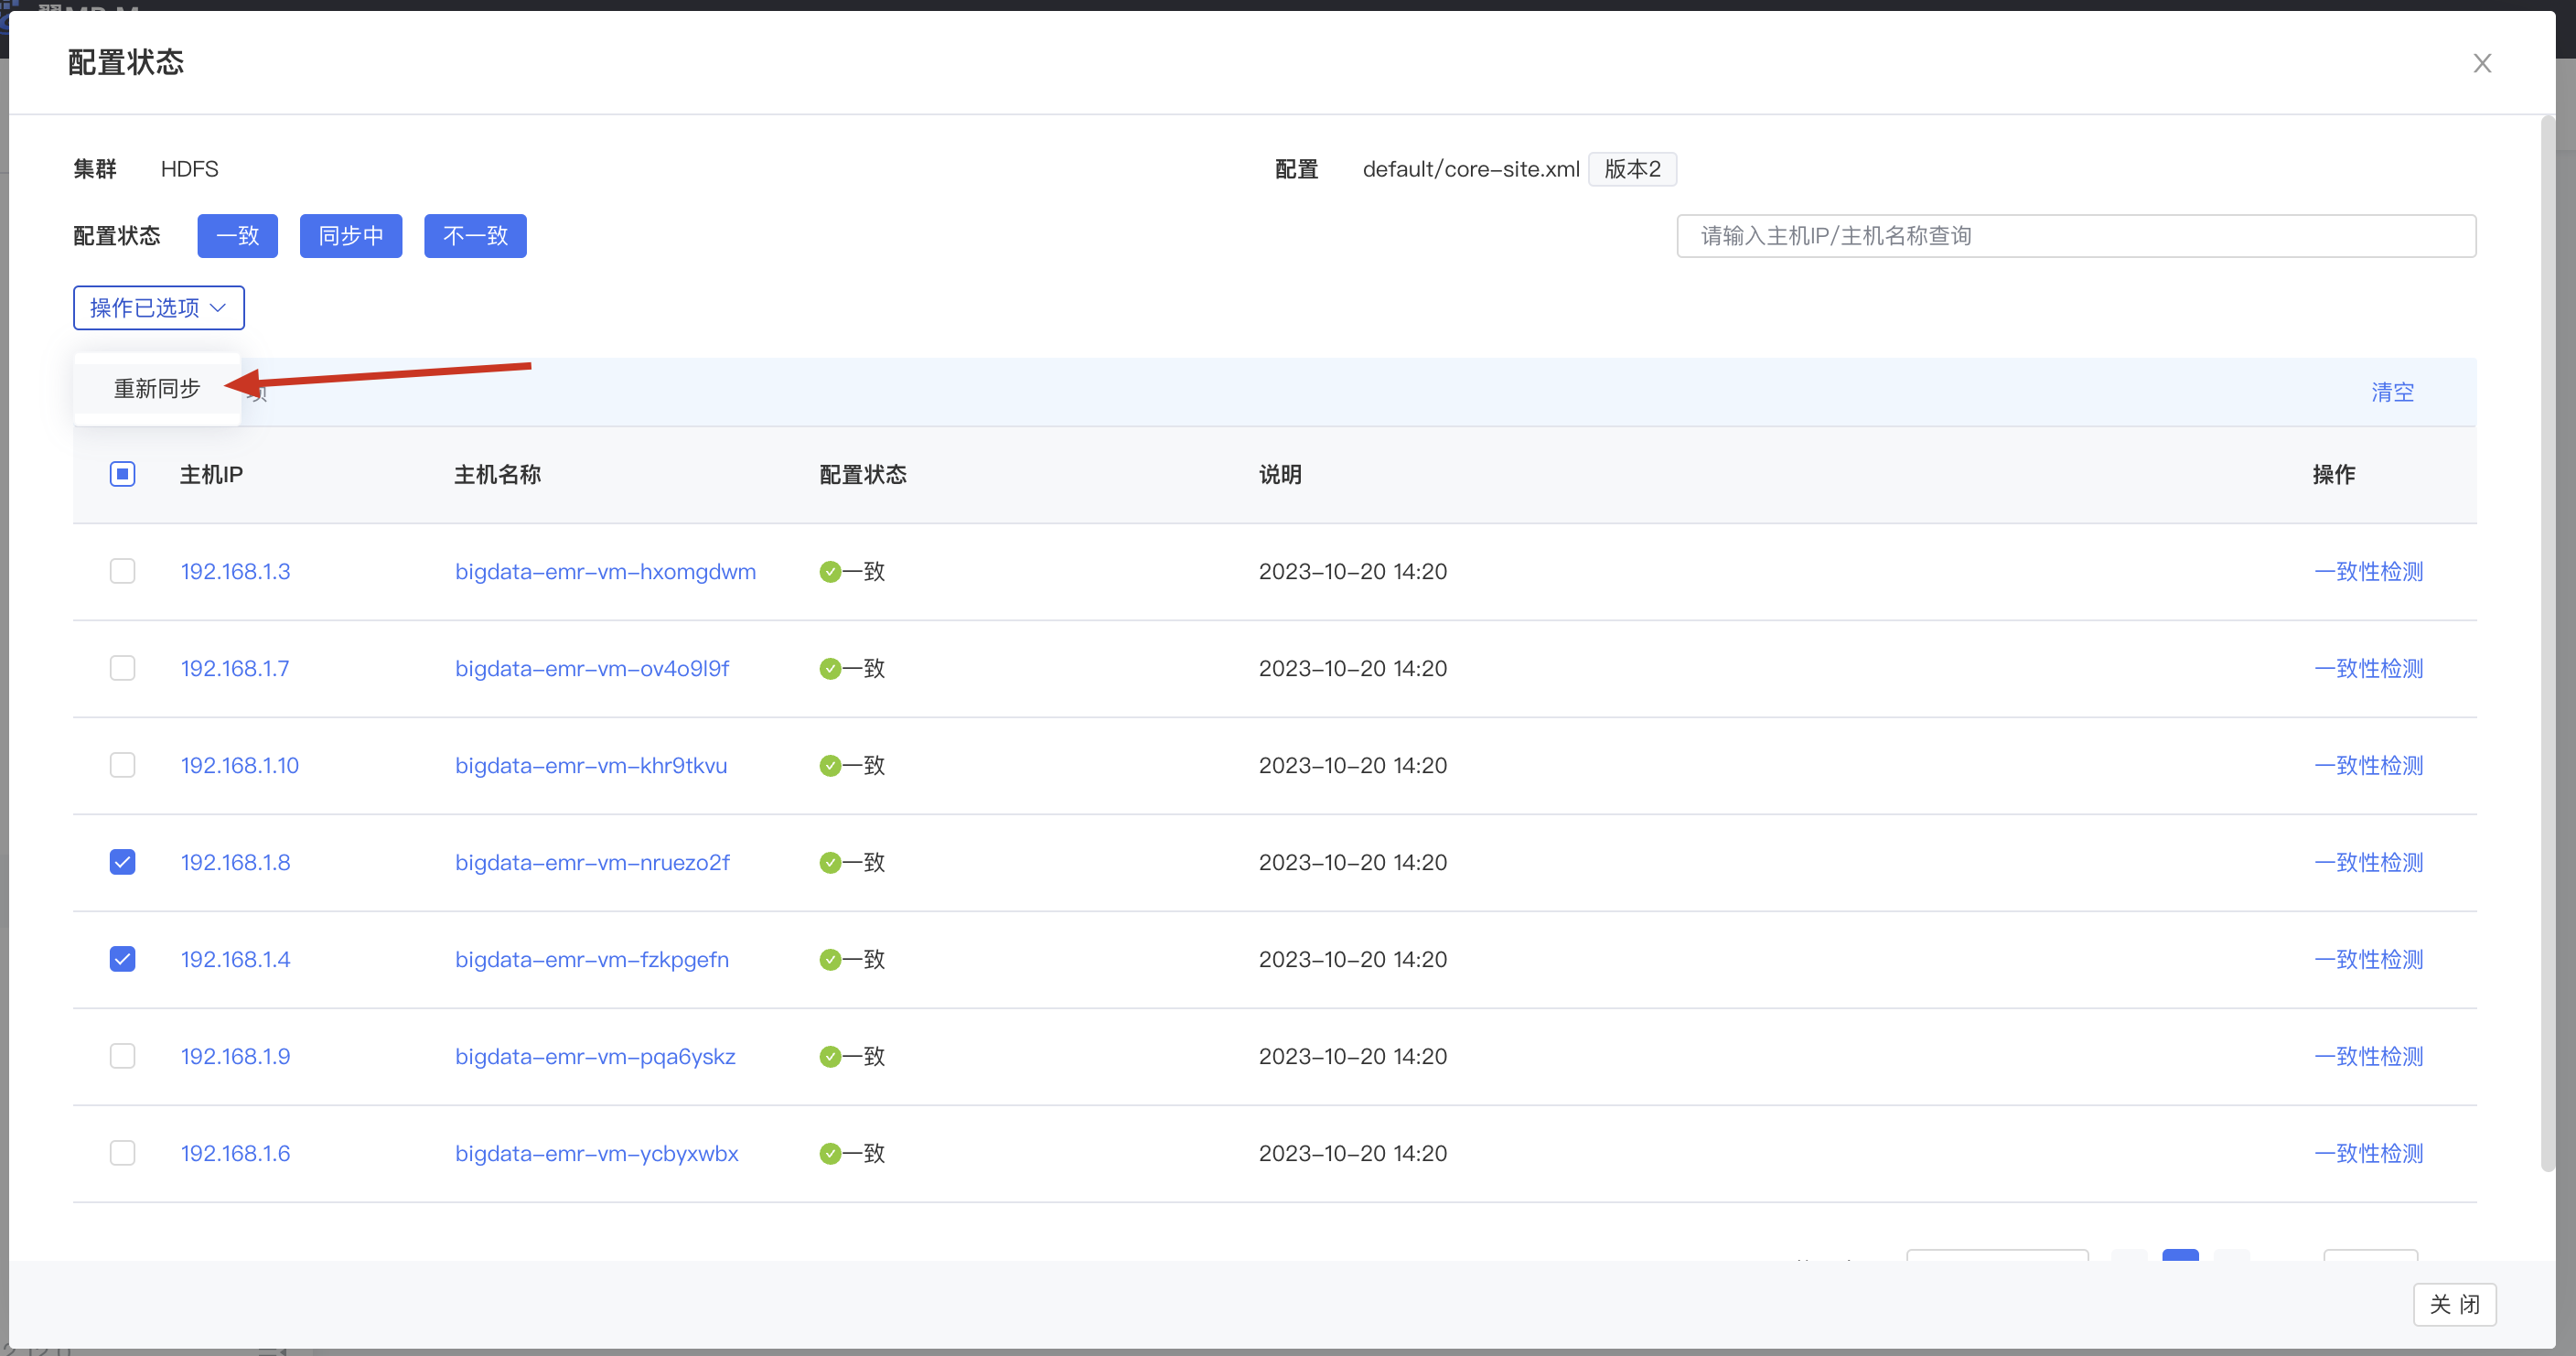Toggle the select-all checkbox in table header
The image size is (2576, 1356).
point(123,474)
